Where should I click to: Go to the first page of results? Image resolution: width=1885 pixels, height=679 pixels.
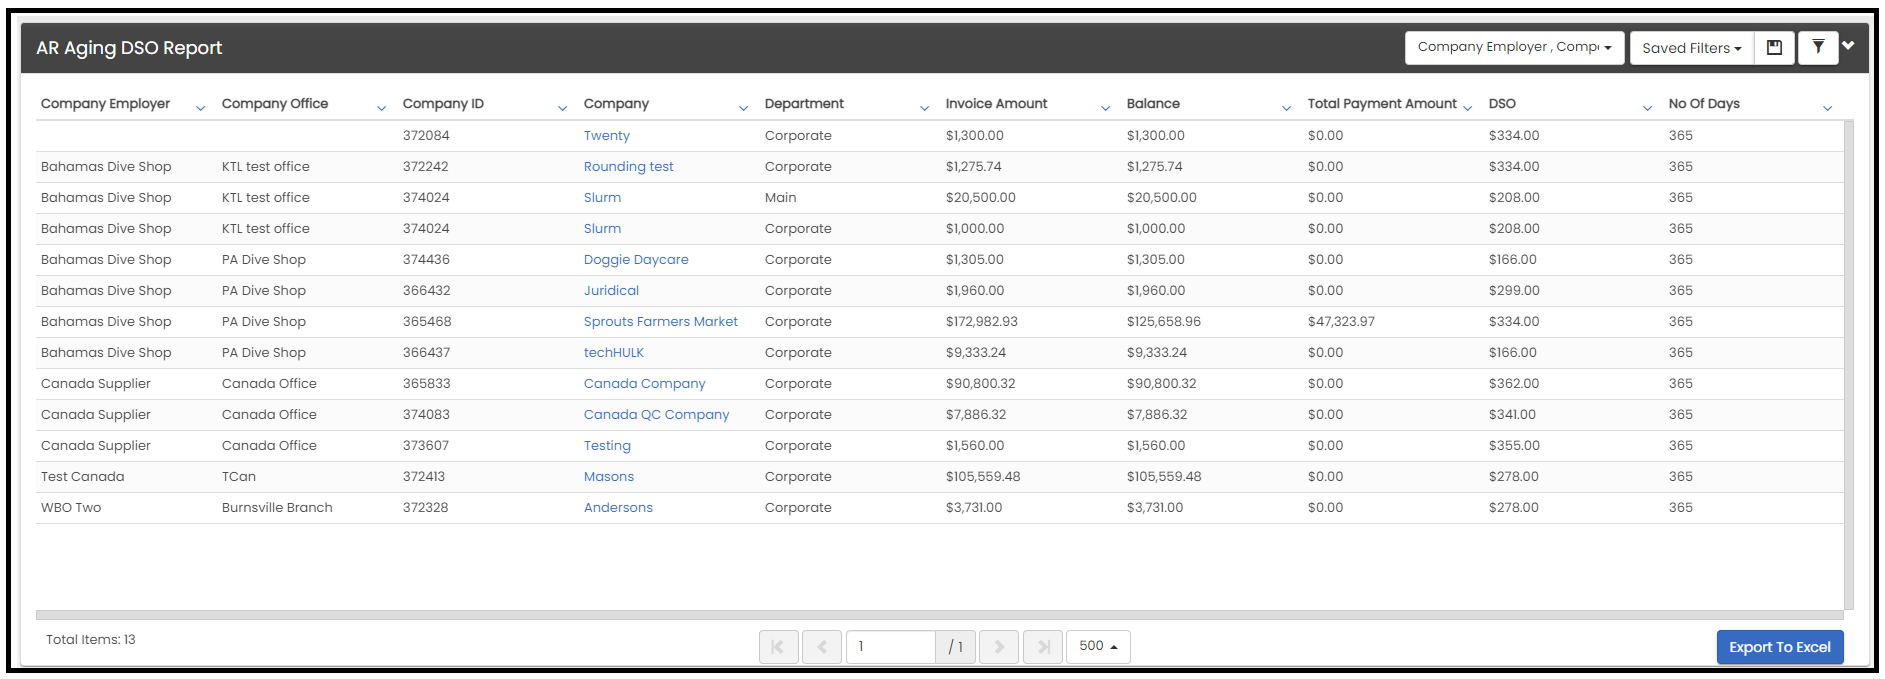[x=778, y=647]
